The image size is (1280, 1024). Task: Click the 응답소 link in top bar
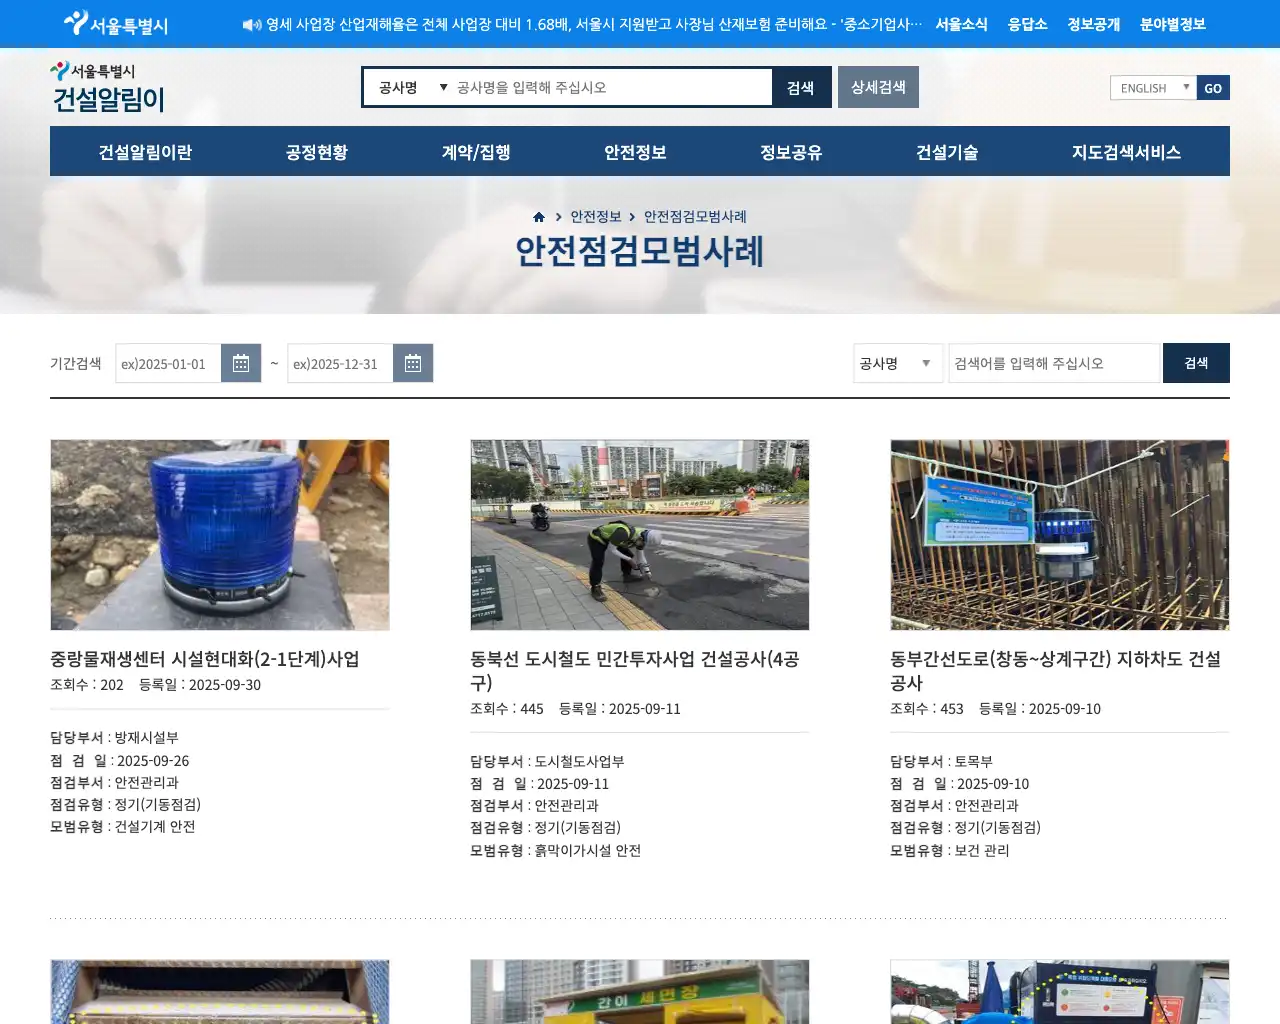click(x=1027, y=24)
